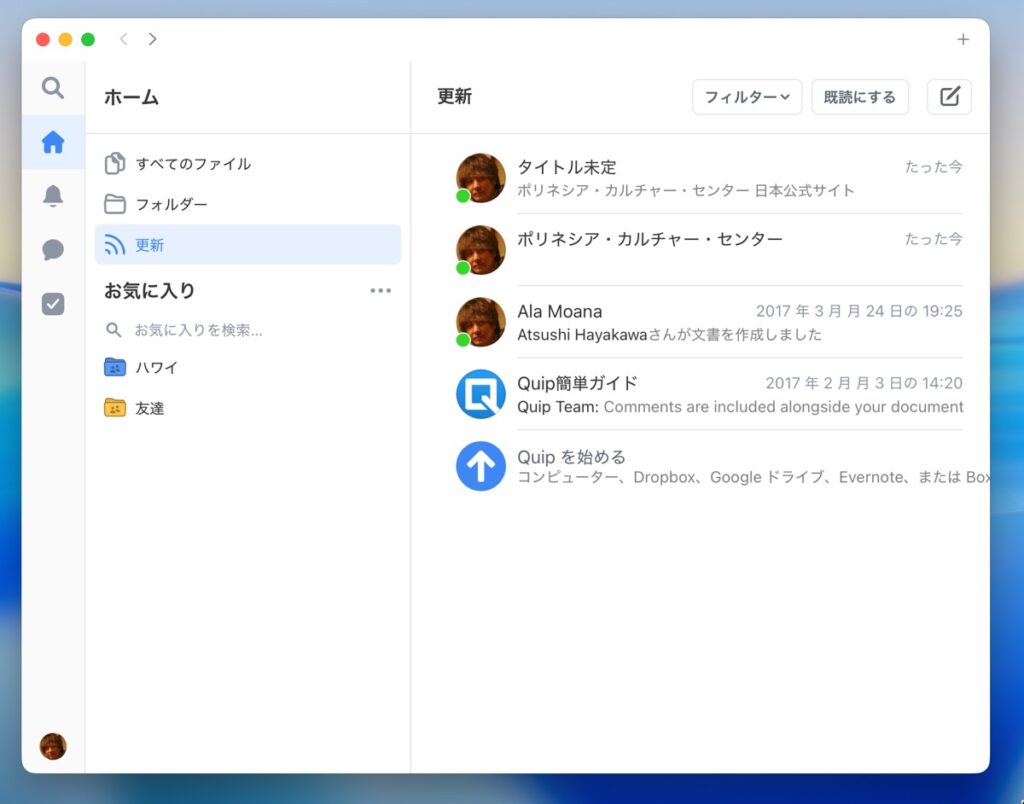Click the compose new document icon
Viewport: 1024px width, 804px height.
(x=949, y=97)
